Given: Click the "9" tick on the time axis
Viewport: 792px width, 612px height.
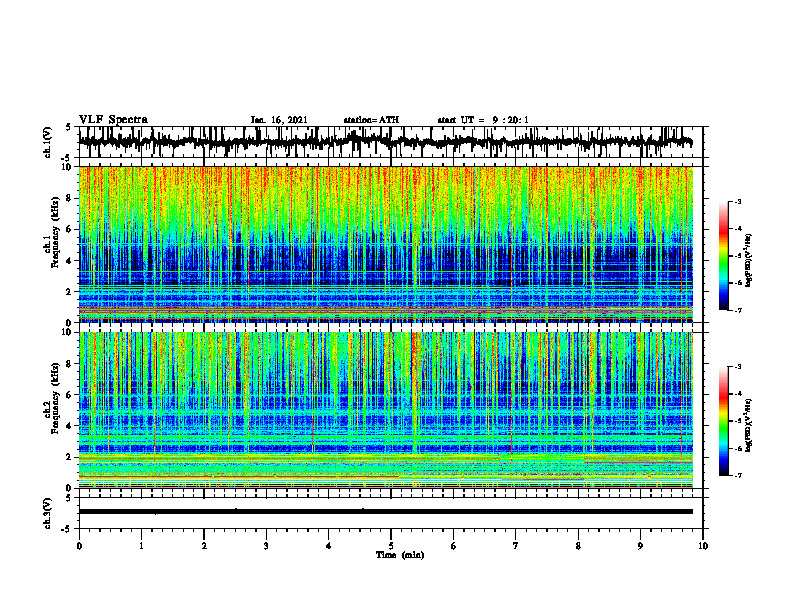Looking at the screenshot, I should coord(640,546).
